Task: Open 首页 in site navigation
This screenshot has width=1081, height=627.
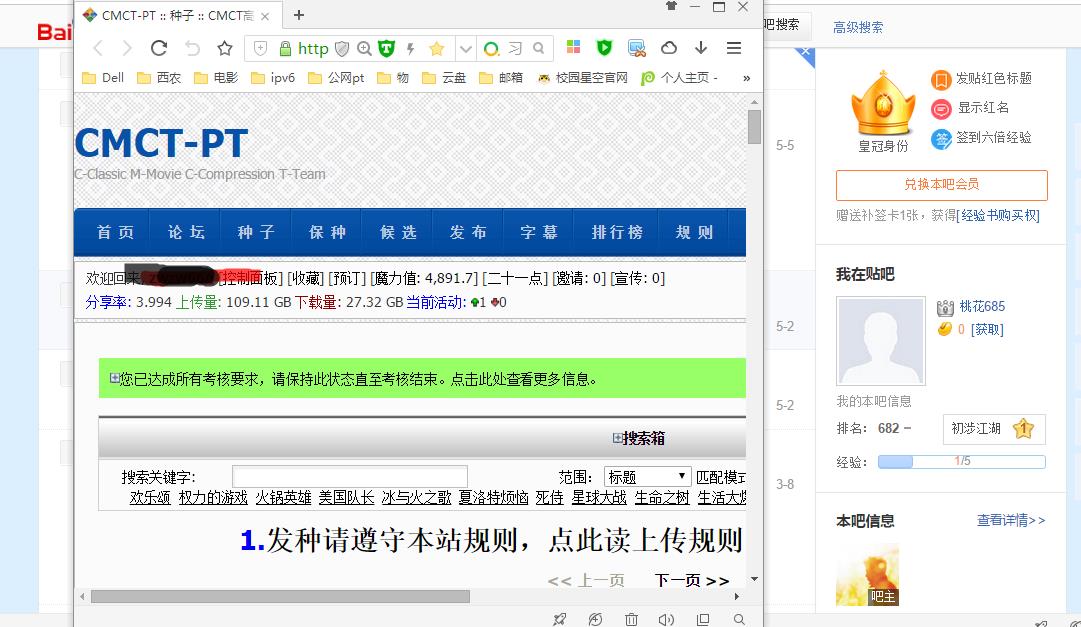Action: (116, 232)
